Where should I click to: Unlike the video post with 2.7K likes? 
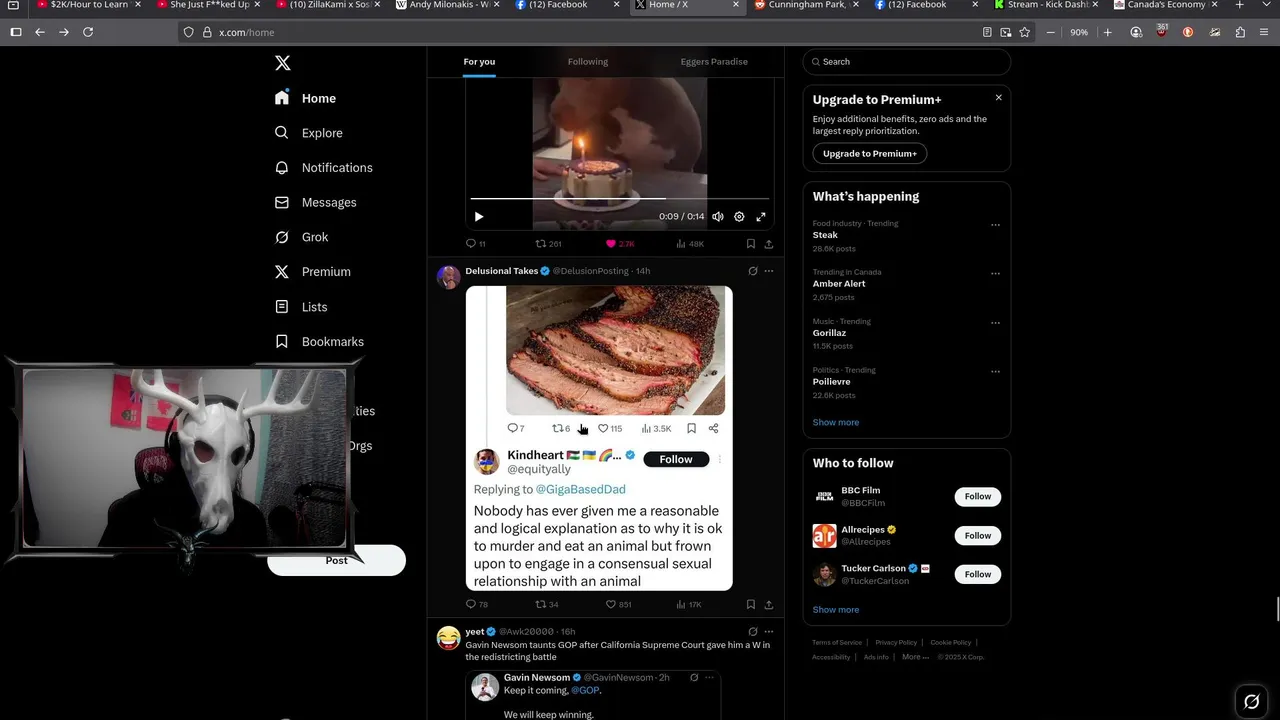coord(620,244)
